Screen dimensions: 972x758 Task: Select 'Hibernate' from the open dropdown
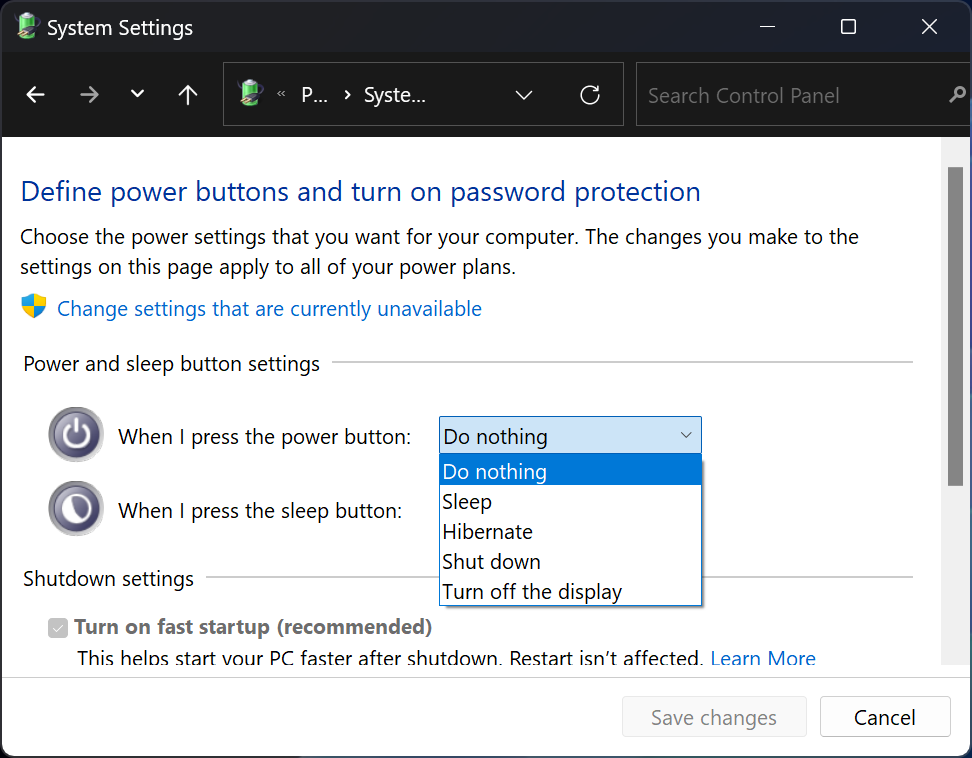tap(487, 531)
